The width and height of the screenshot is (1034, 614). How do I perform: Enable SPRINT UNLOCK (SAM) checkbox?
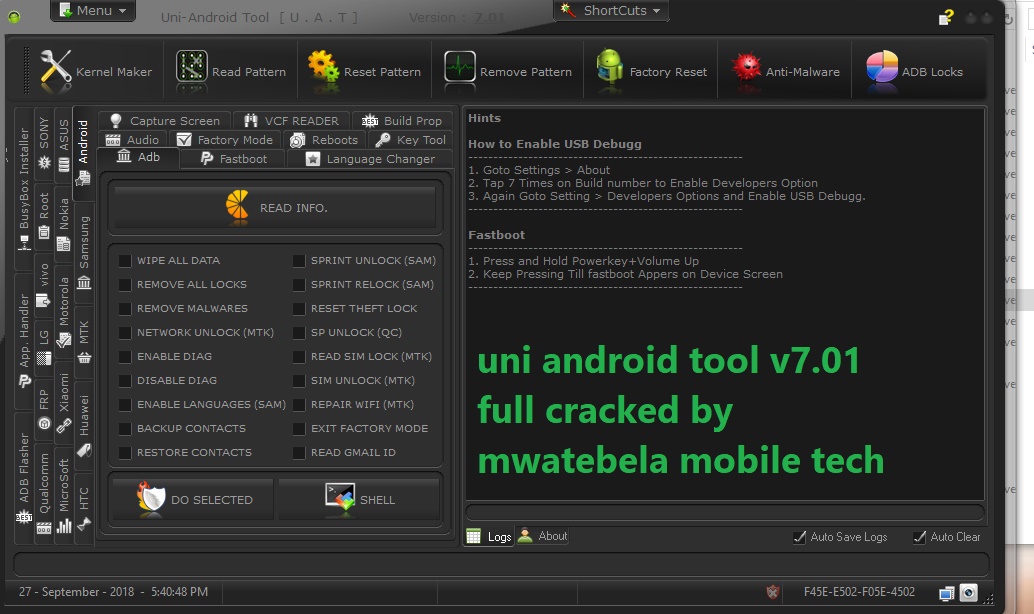click(299, 261)
